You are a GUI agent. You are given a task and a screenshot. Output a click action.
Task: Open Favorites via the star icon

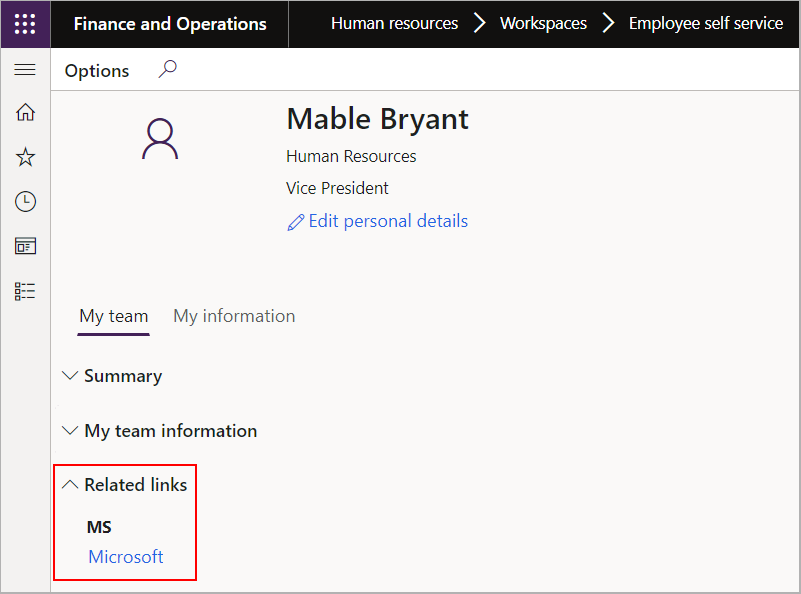point(24,156)
